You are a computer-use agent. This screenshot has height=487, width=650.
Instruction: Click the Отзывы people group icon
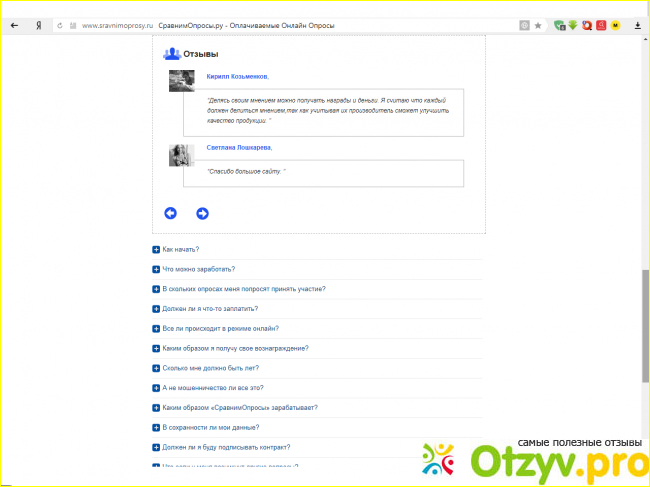[x=172, y=54]
